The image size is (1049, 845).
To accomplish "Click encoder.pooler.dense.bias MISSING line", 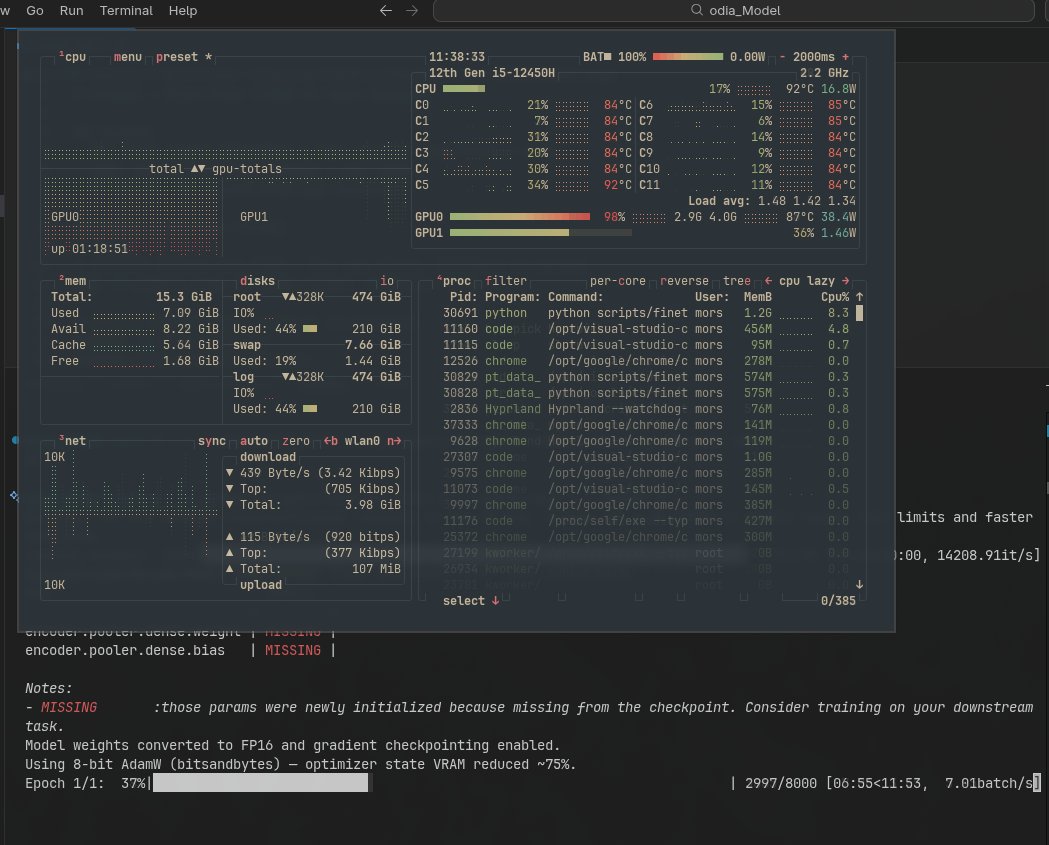I will tap(180, 650).
